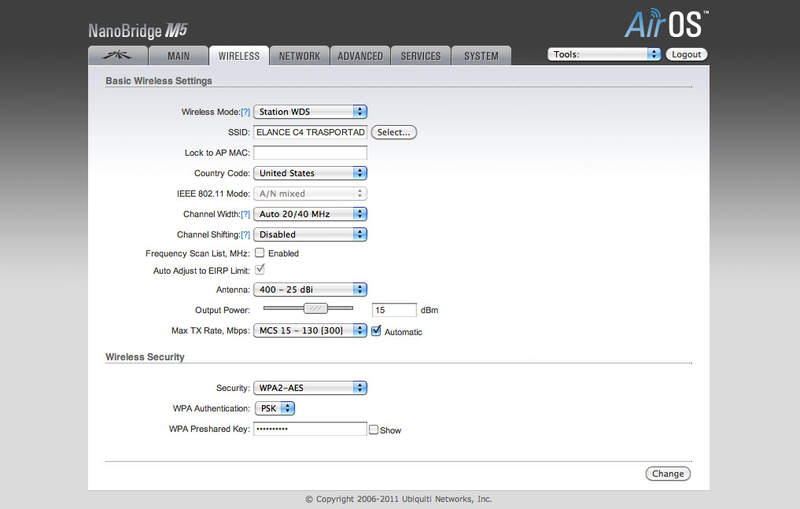Enable the Frequency Scan List checkbox
The image size is (800, 509).
[260, 252]
